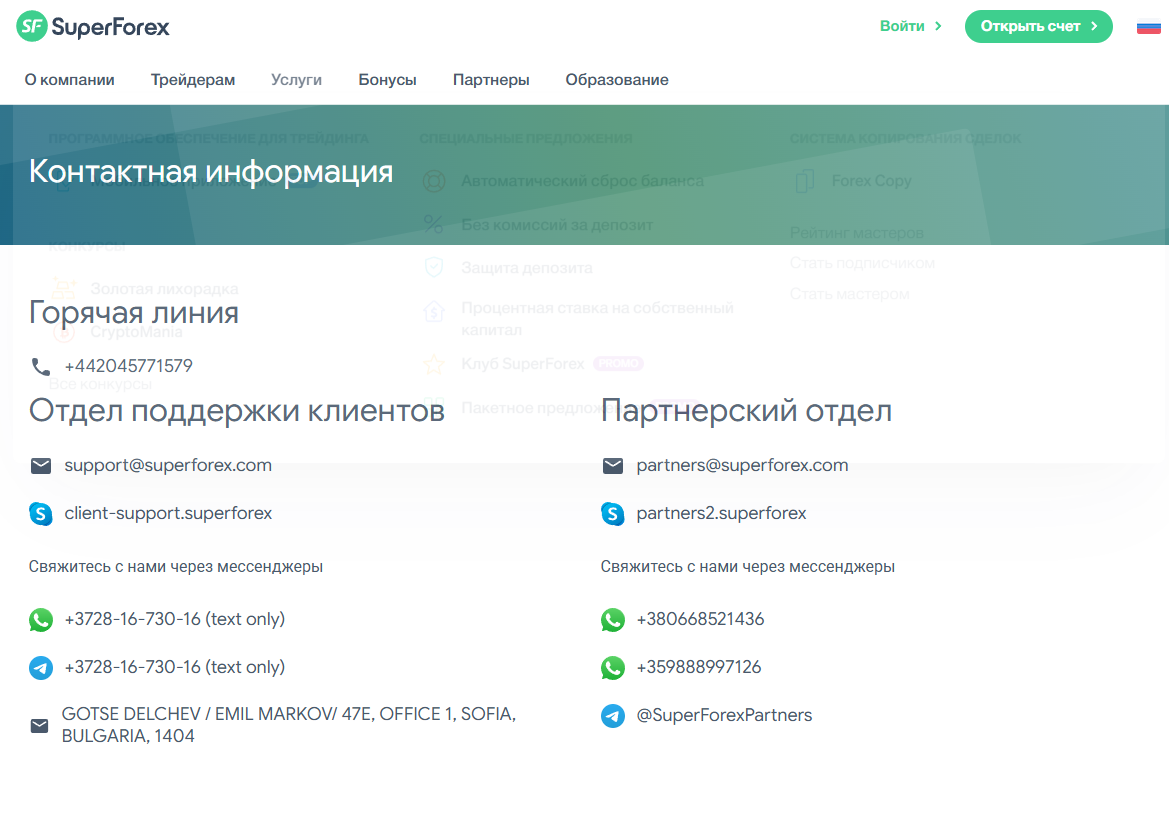The image size is (1169, 836).
Task: Open the Партнеры menu
Action: [491, 80]
